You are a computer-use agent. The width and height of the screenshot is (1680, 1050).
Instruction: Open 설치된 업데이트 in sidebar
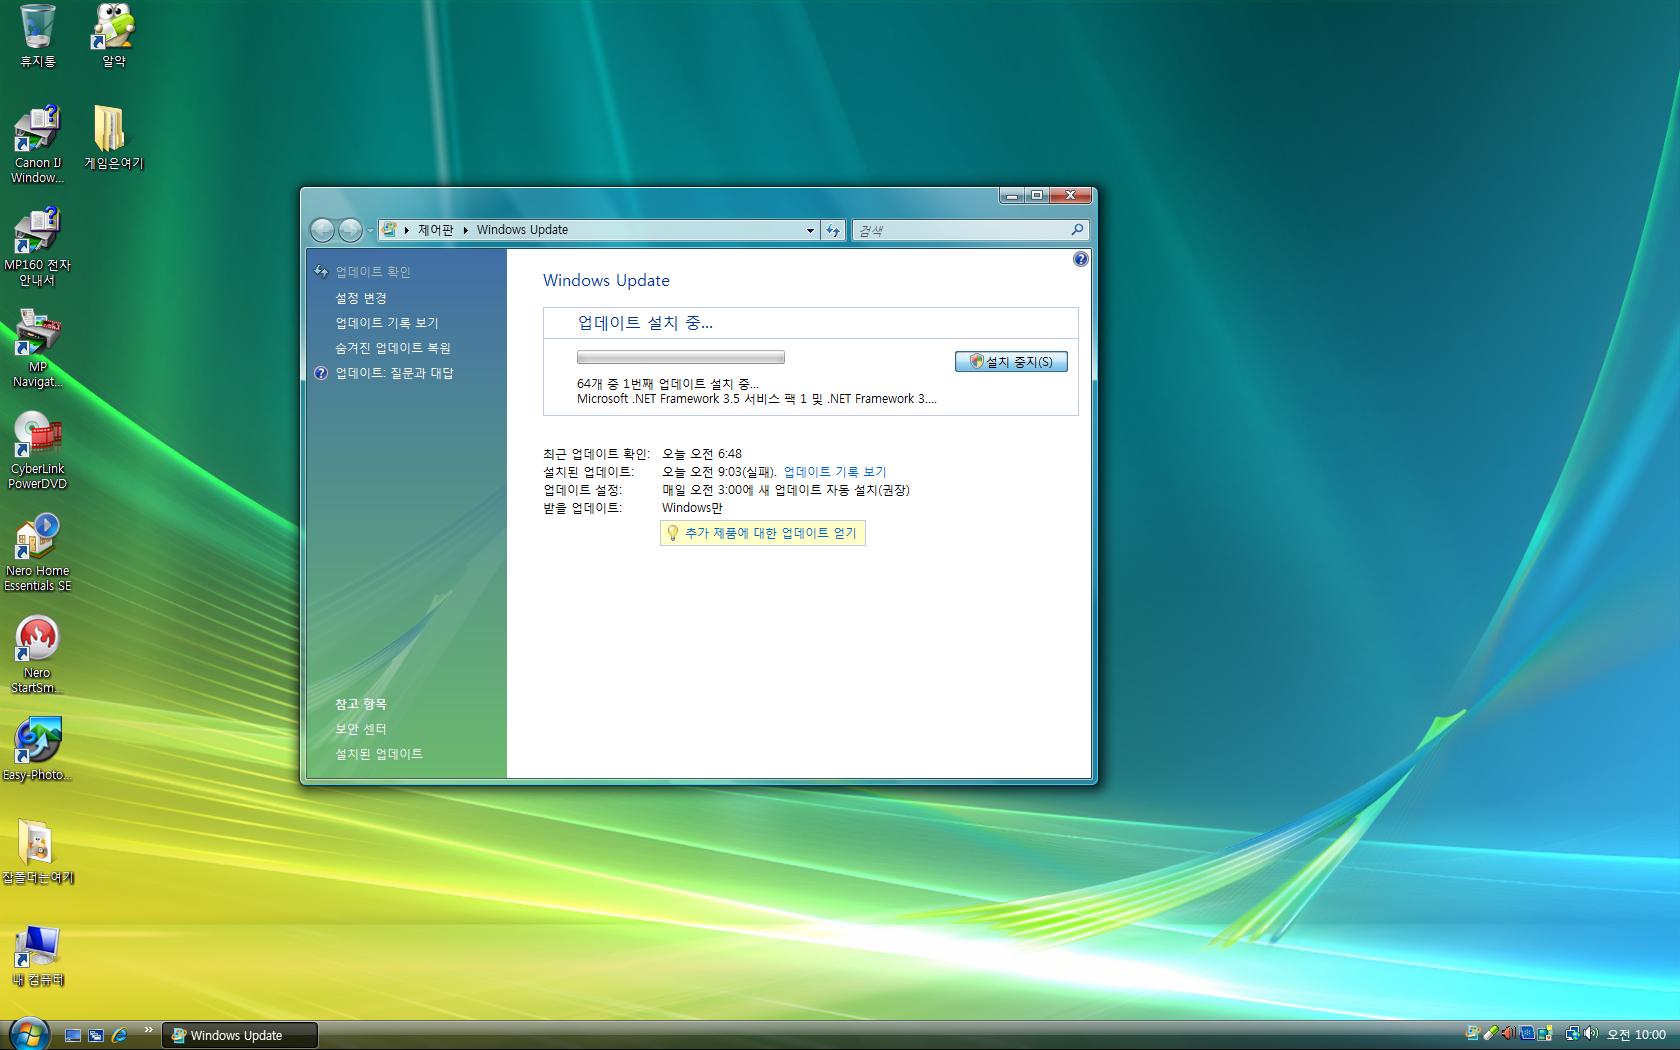point(378,754)
